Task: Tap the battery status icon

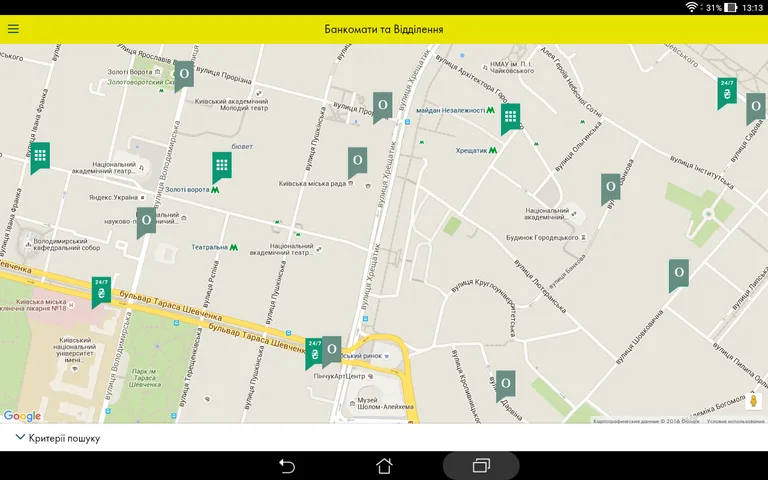Action: tap(730, 7)
